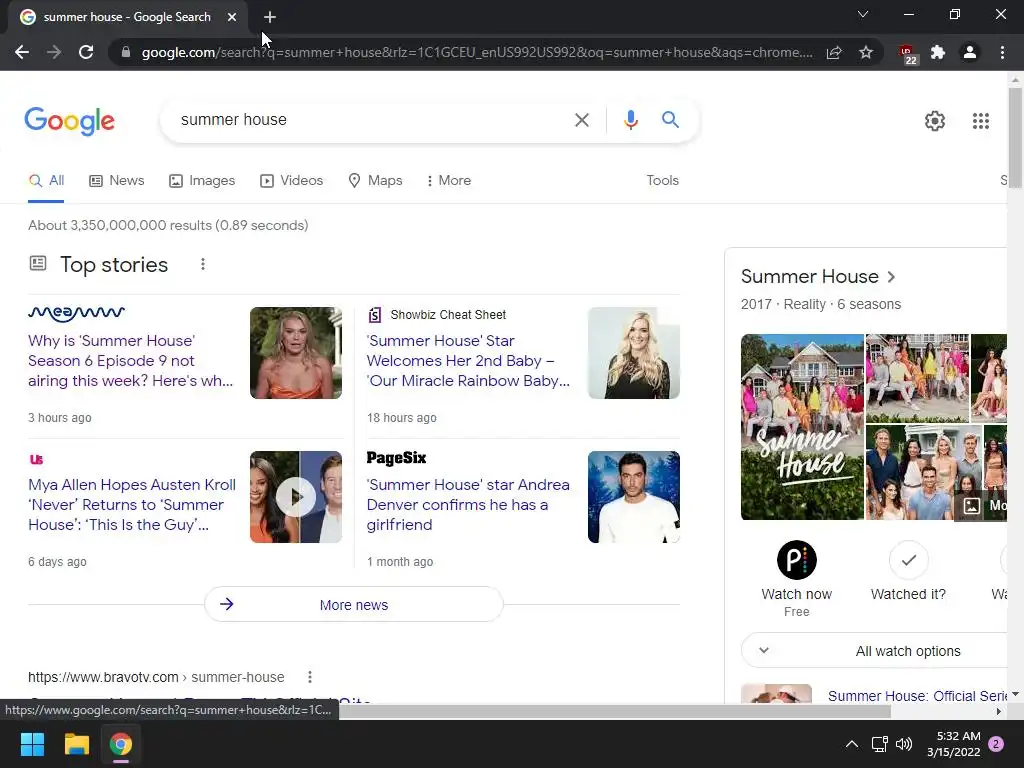This screenshot has width=1024, height=768.
Task: Open File Explorer from the taskbar
Action: click(76, 744)
